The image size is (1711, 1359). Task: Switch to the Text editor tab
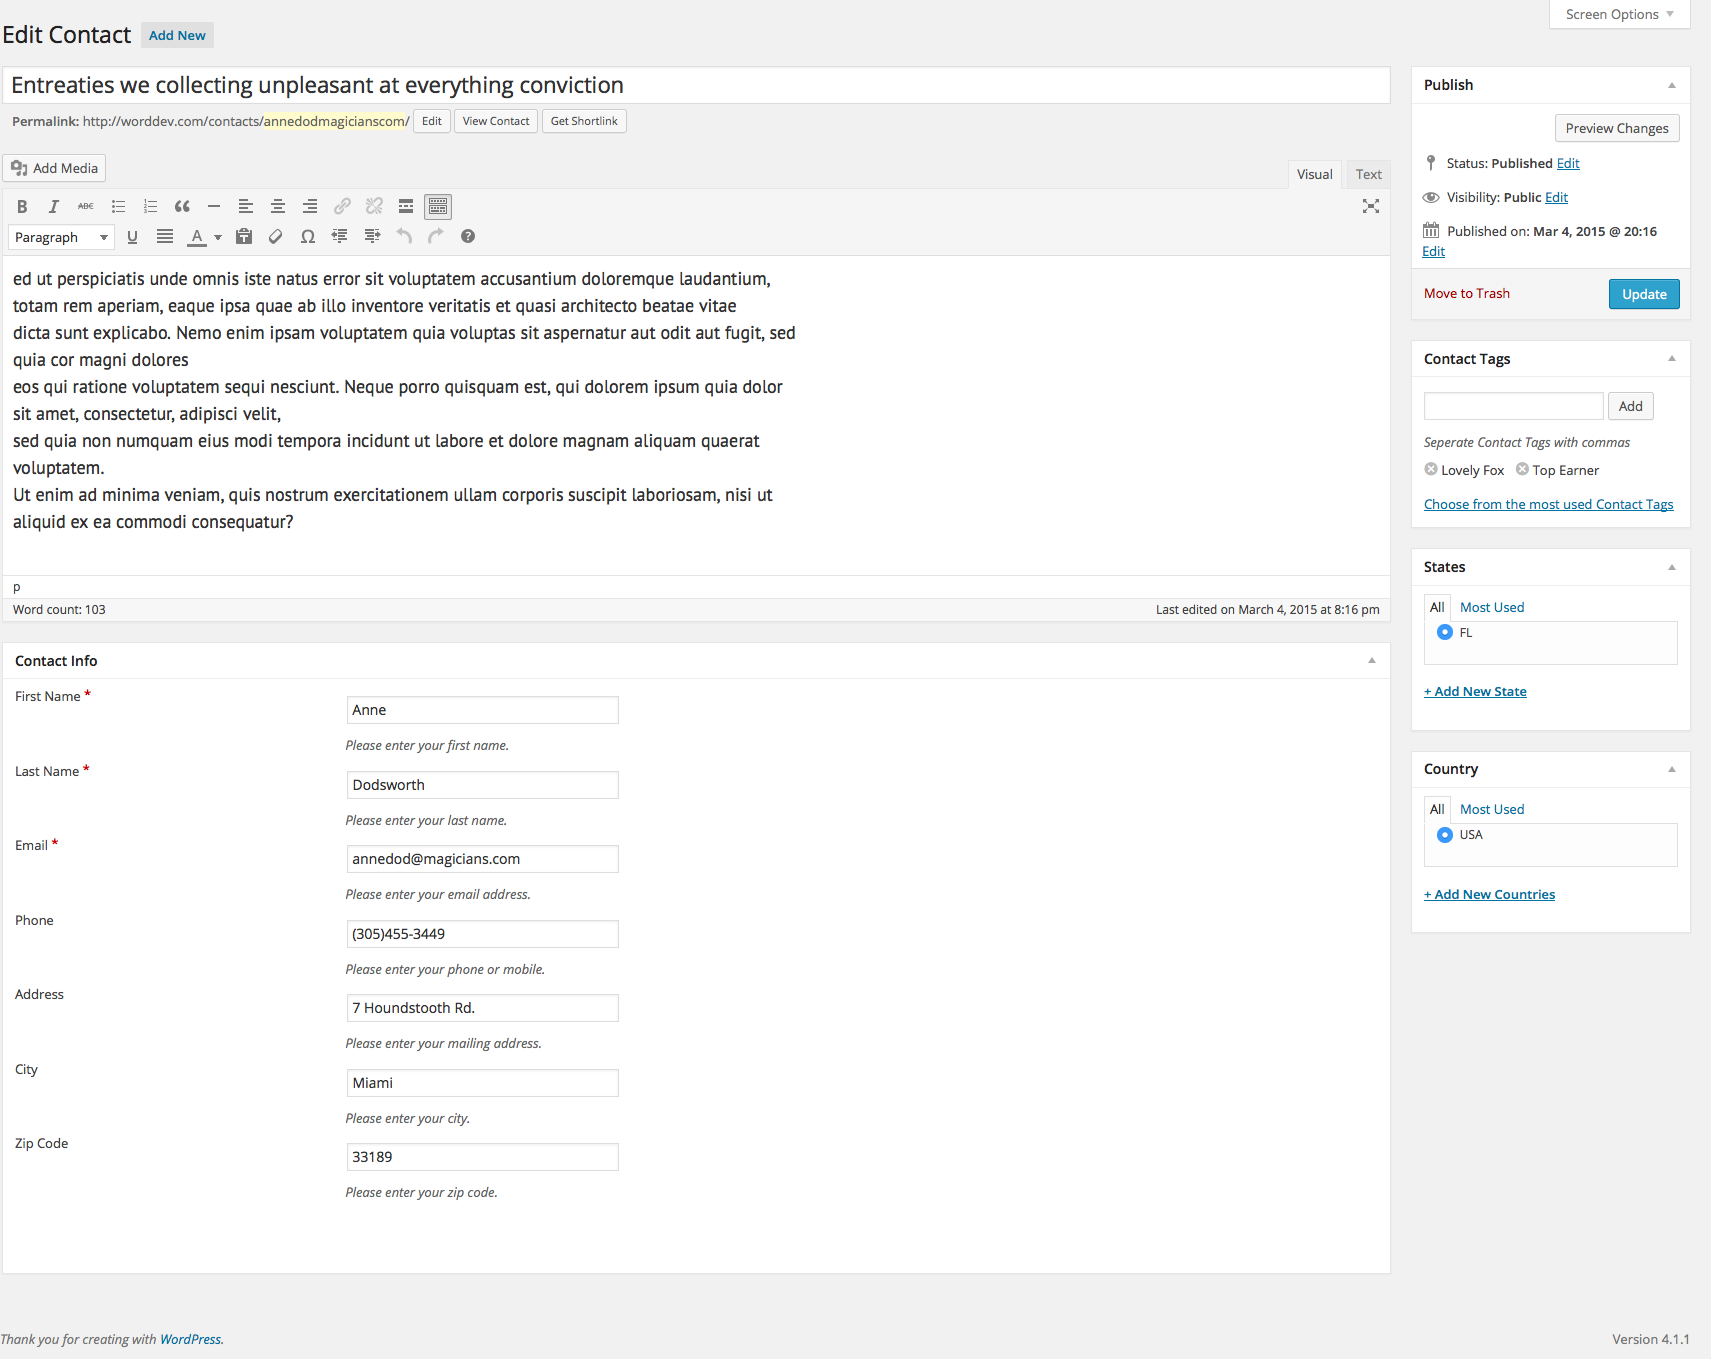click(1368, 174)
